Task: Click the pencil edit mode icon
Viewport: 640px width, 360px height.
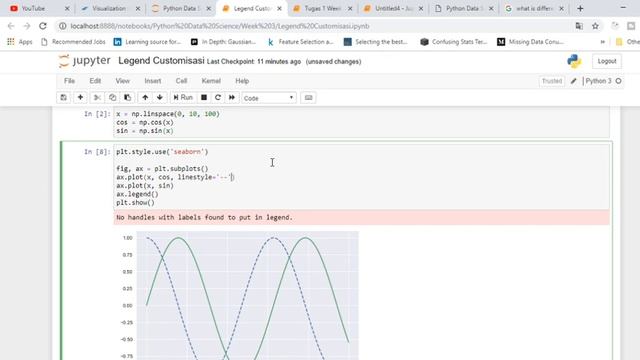Action: pos(573,81)
